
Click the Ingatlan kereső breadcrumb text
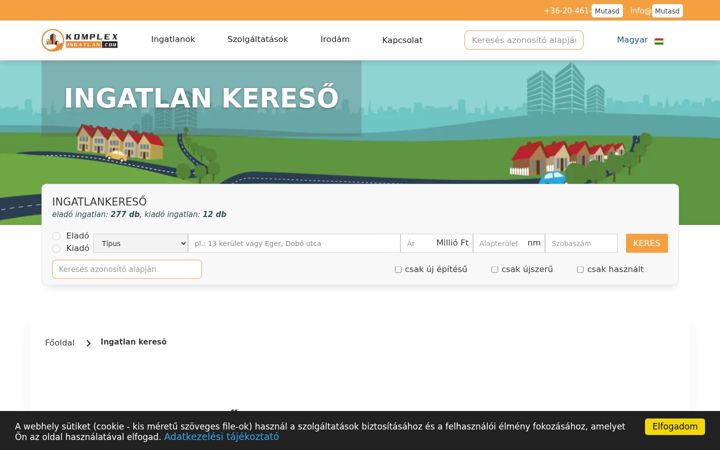pos(134,342)
